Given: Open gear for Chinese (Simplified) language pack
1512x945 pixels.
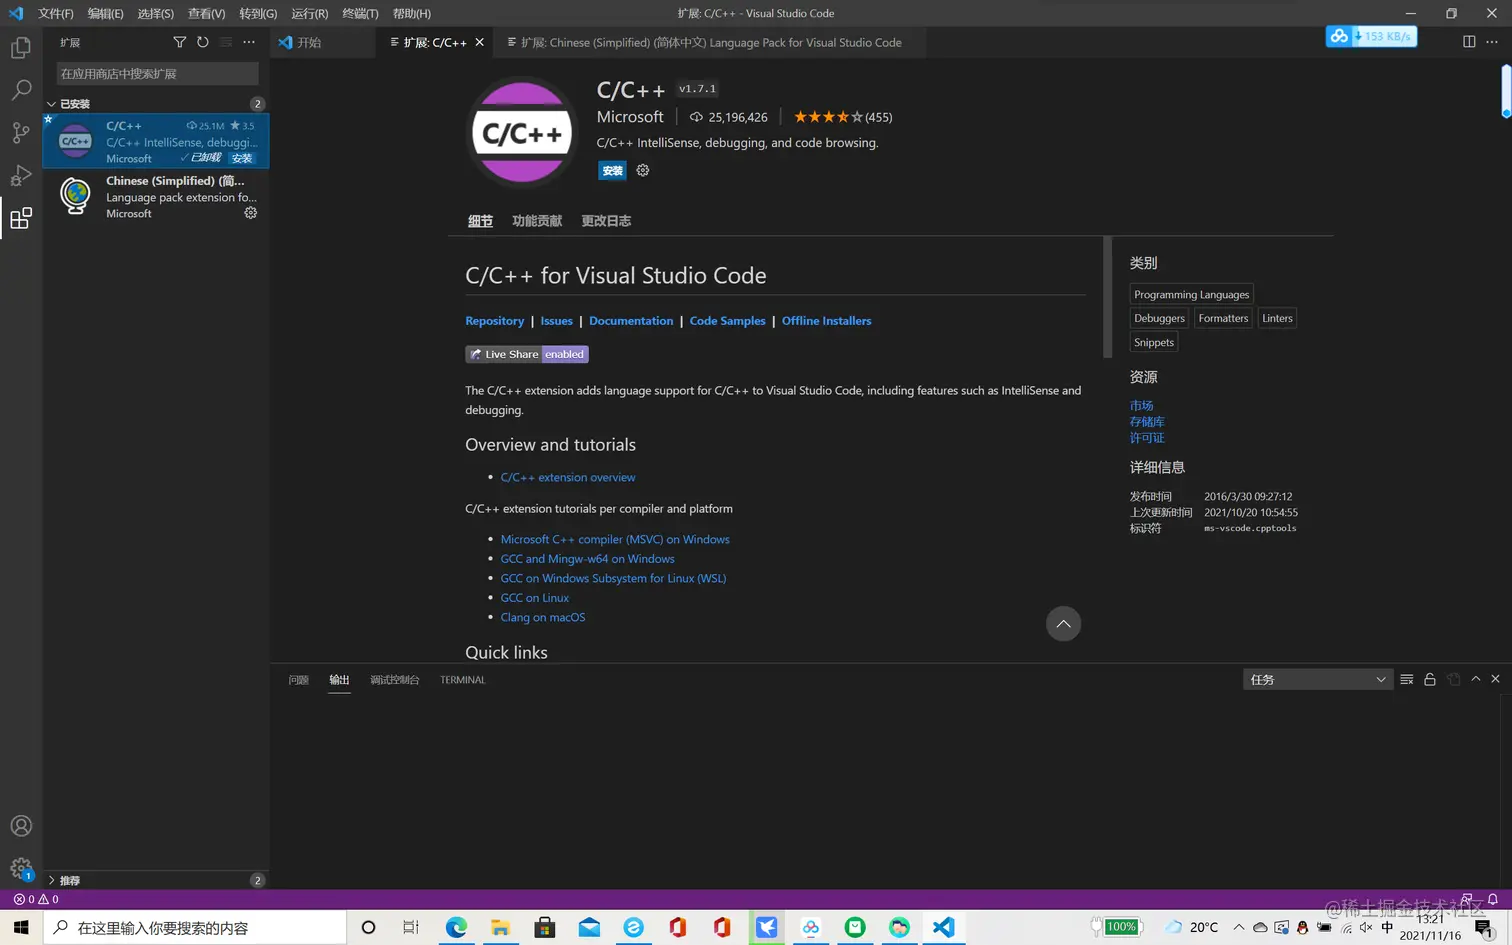Looking at the screenshot, I should point(251,213).
